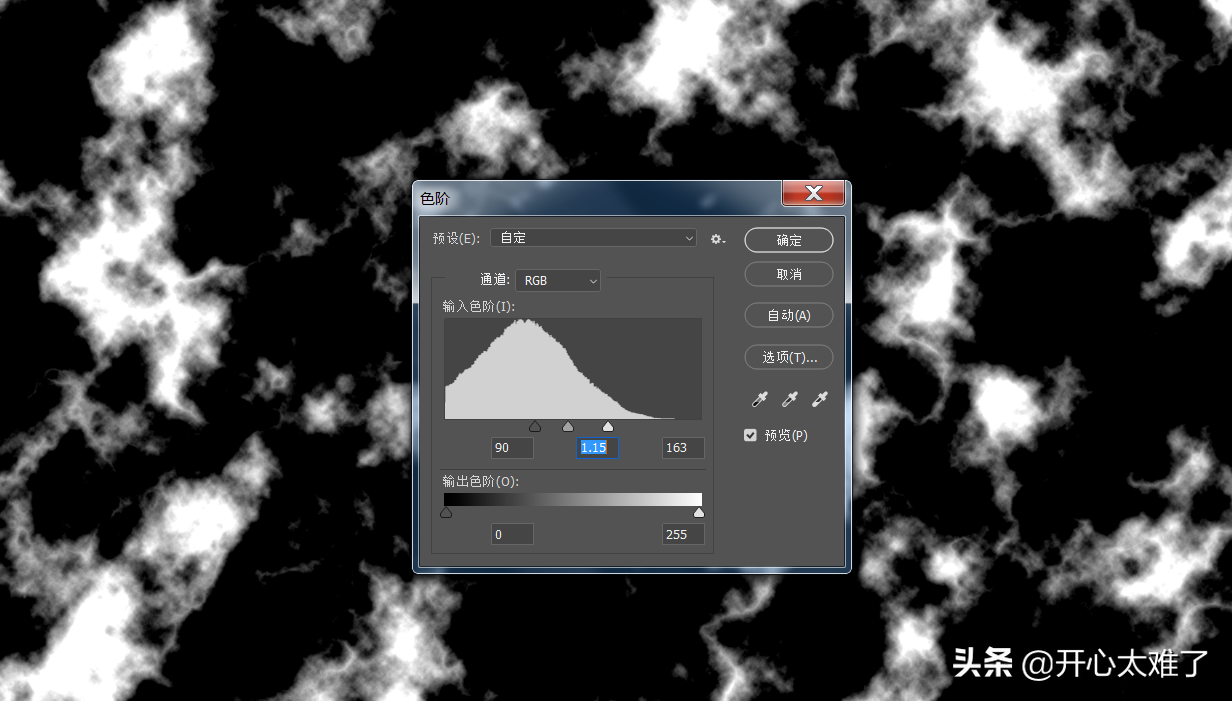Toggle the 预览(P) checkbox
This screenshot has width=1232, height=701.
coord(750,436)
